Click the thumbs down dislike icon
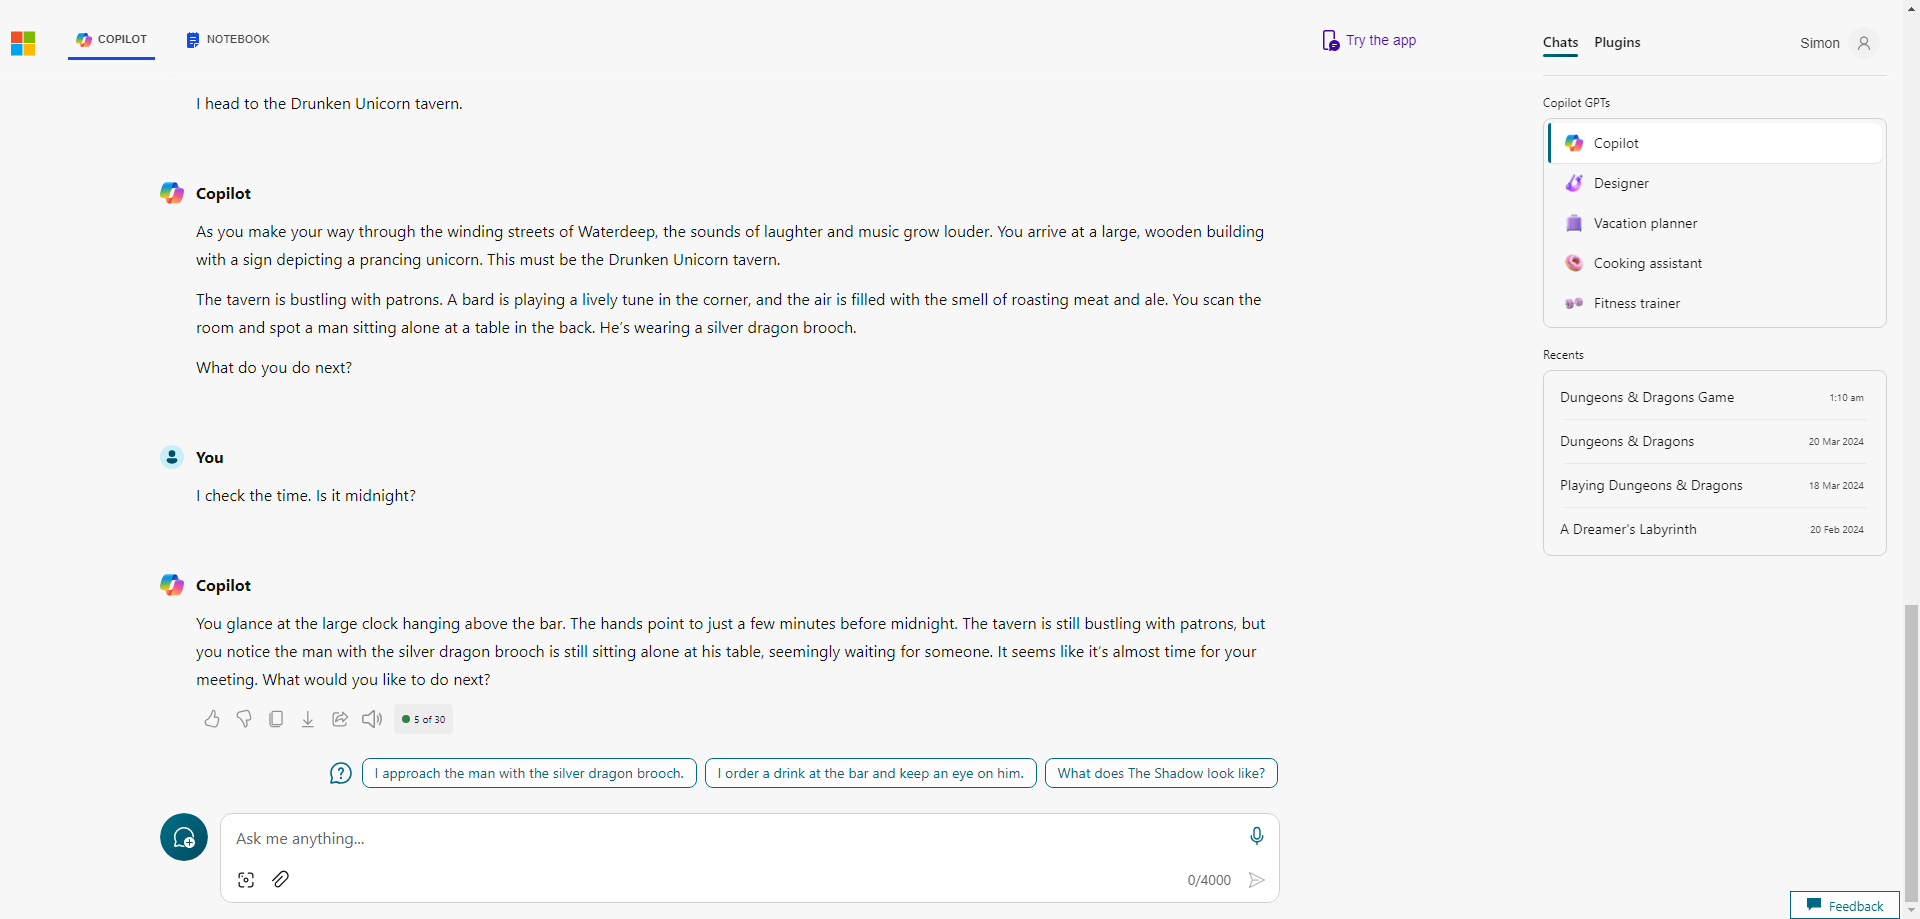This screenshot has width=1920, height=919. tap(244, 719)
